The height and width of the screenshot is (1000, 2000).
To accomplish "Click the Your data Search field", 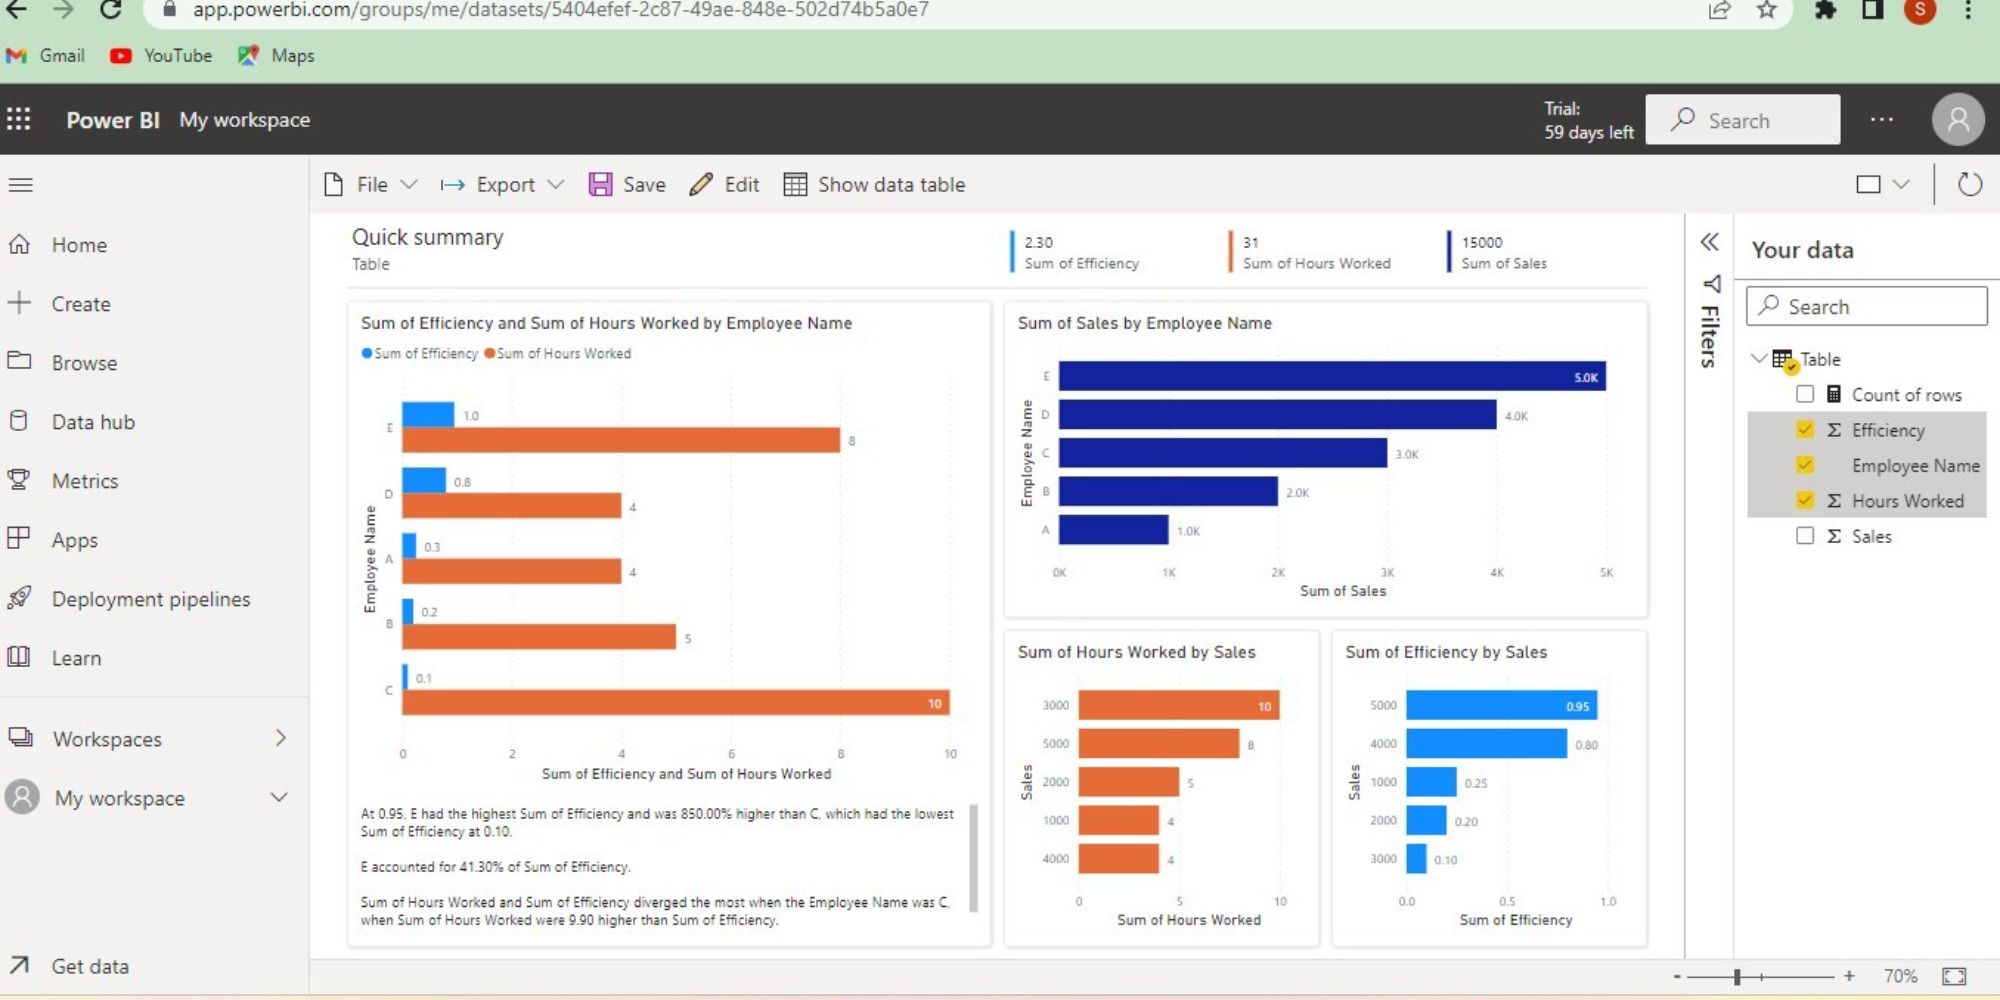I will [x=1867, y=306].
